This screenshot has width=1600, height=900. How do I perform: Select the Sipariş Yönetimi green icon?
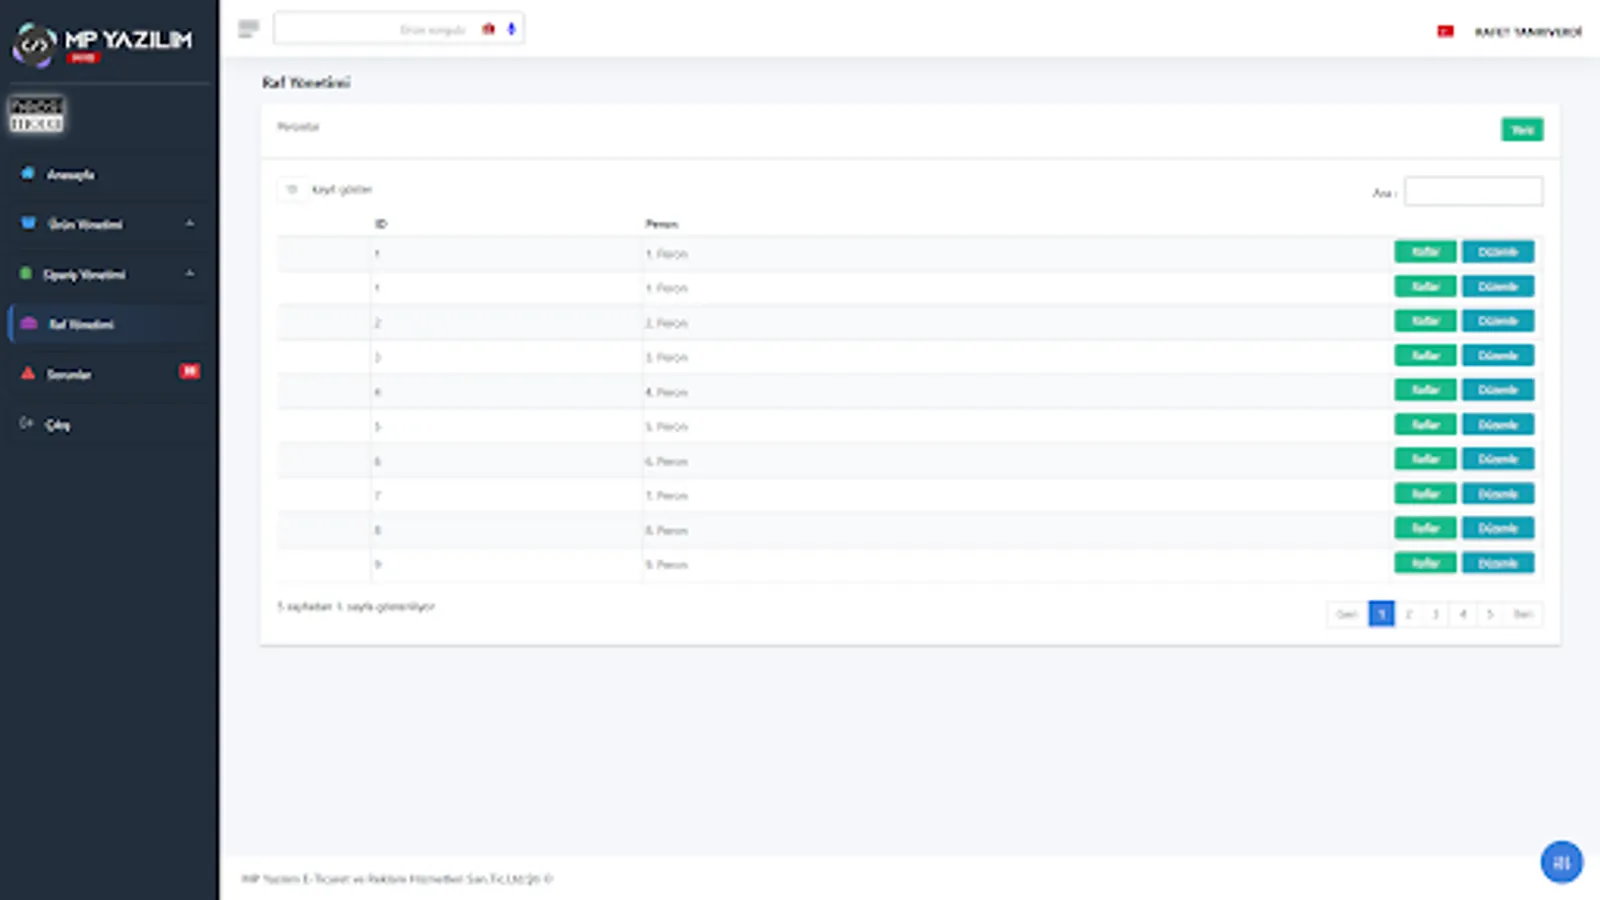point(27,274)
